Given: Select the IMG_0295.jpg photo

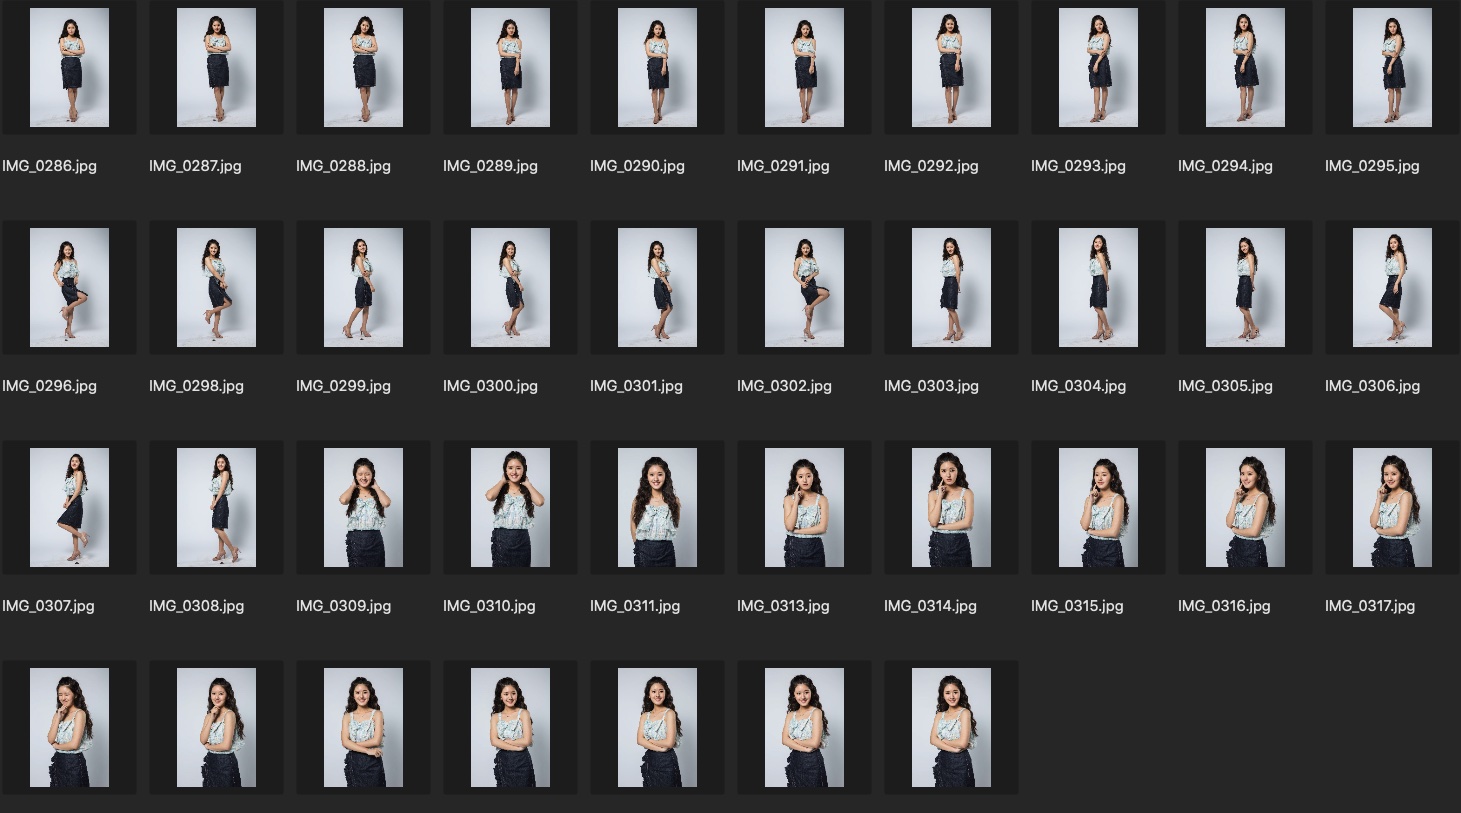Looking at the screenshot, I should [1392, 68].
